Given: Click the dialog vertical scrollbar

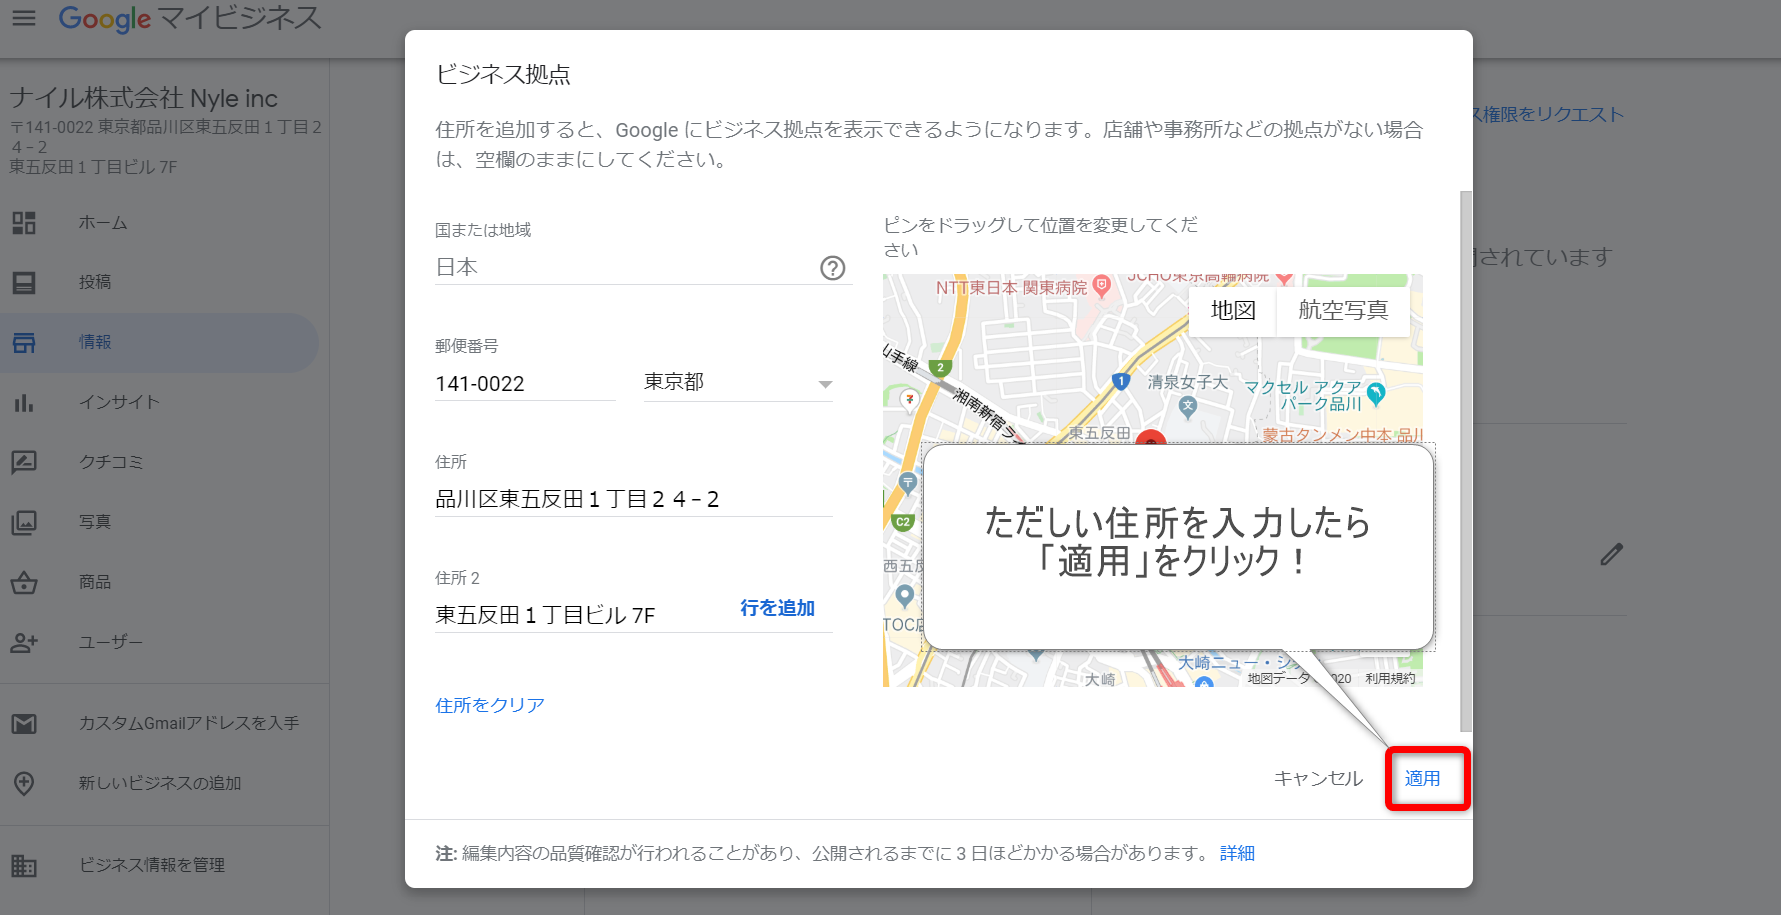Looking at the screenshot, I should point(1466,460).
